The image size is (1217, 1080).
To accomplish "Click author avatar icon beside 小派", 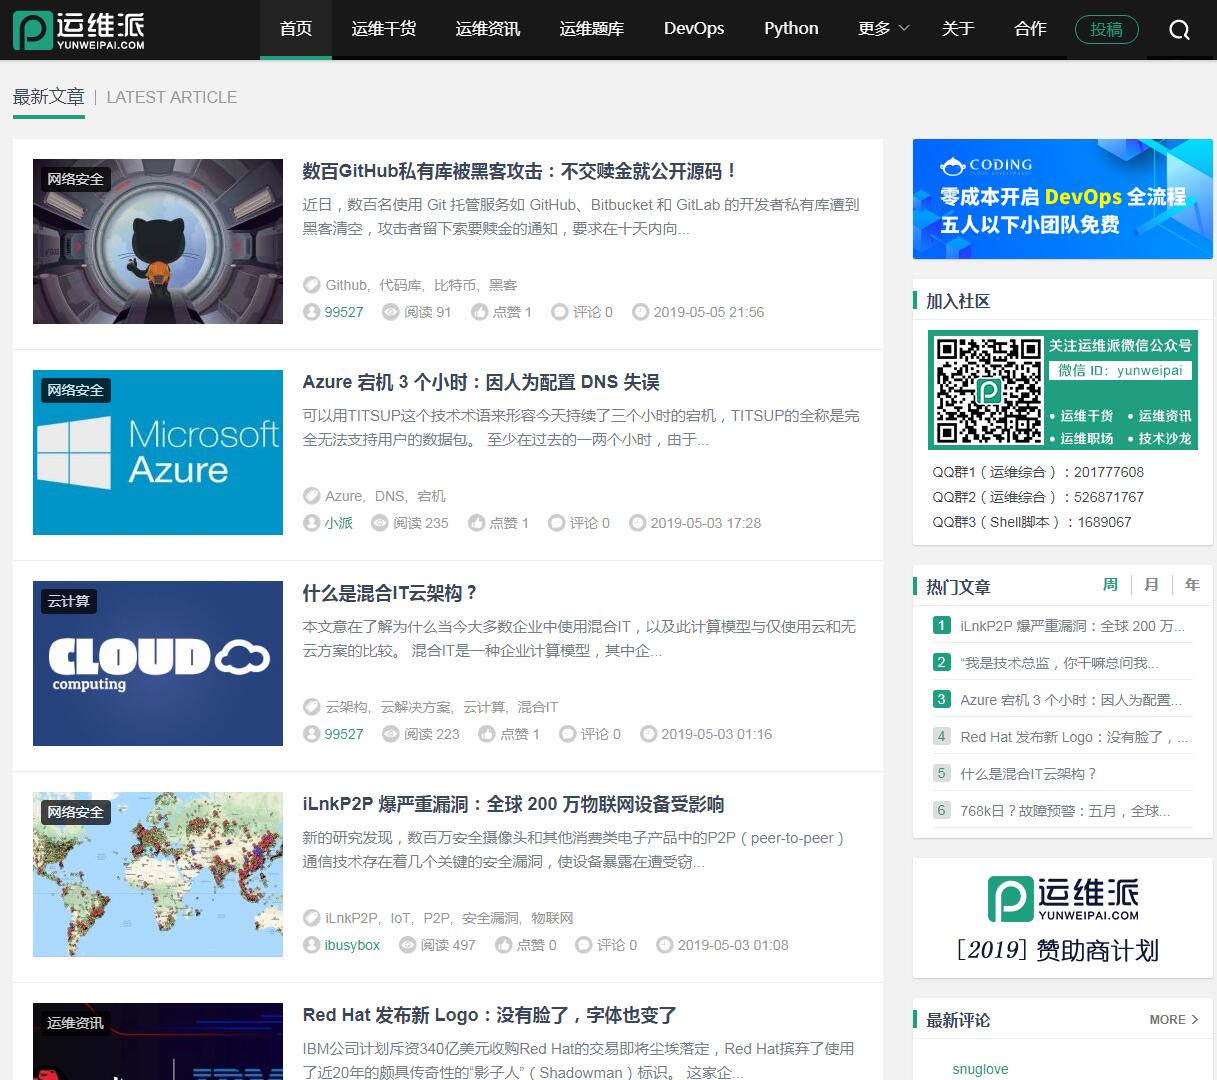I will tap(311, 523).
